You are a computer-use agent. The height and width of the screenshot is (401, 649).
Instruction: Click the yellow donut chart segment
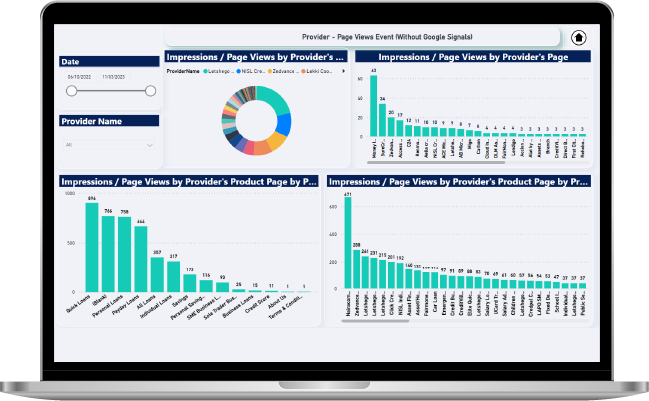tap(276, 142)
